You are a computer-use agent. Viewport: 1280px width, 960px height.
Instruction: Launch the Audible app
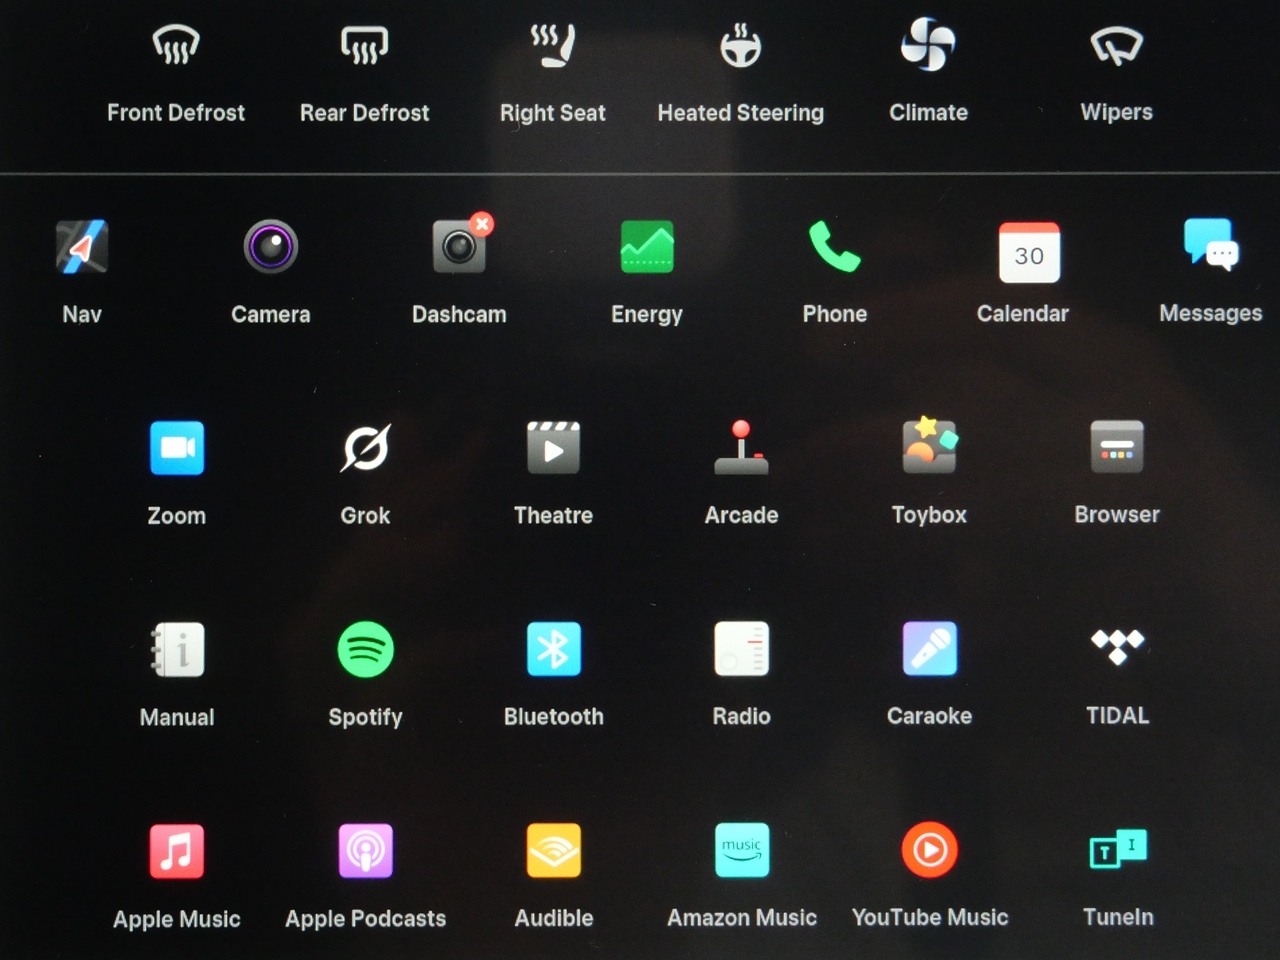(553, 850)
